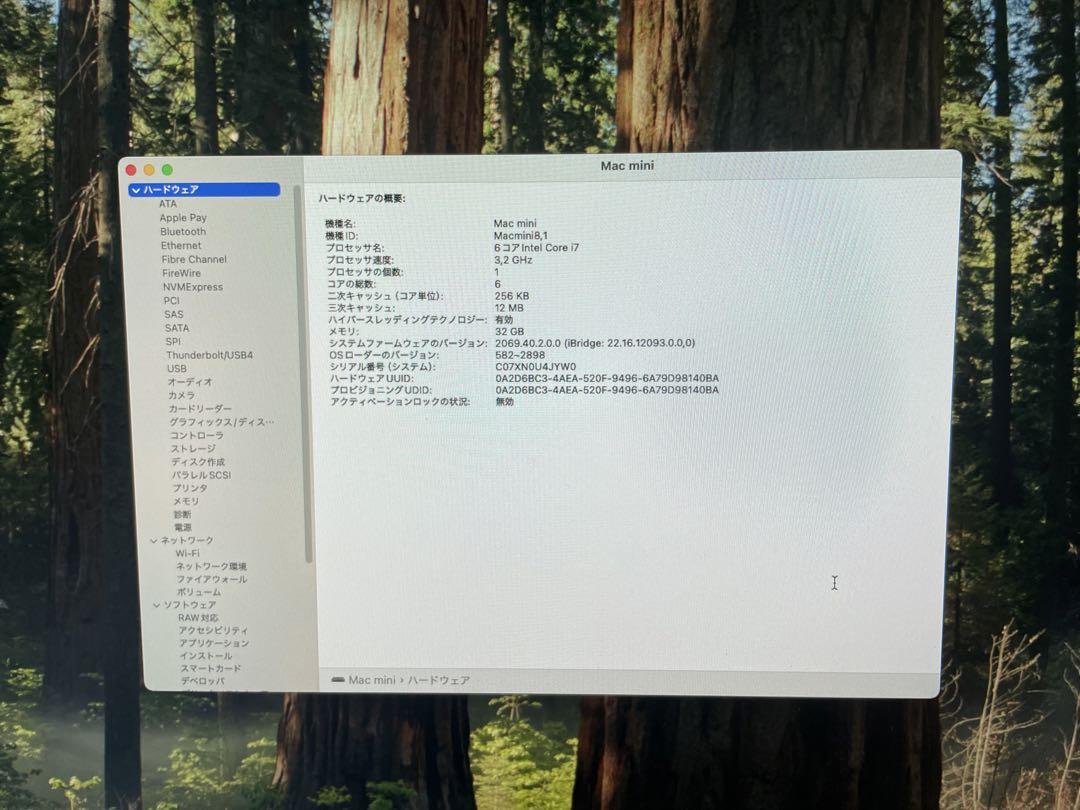Open the Ethernet hardware entry

click(181, 245)
